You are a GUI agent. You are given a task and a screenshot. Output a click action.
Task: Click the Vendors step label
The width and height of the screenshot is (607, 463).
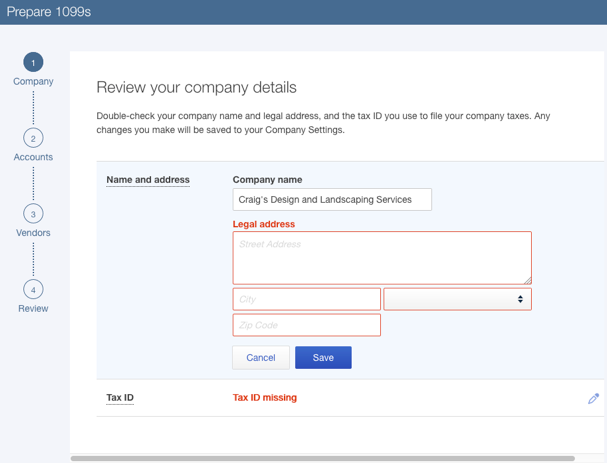[x=33, y=233]
